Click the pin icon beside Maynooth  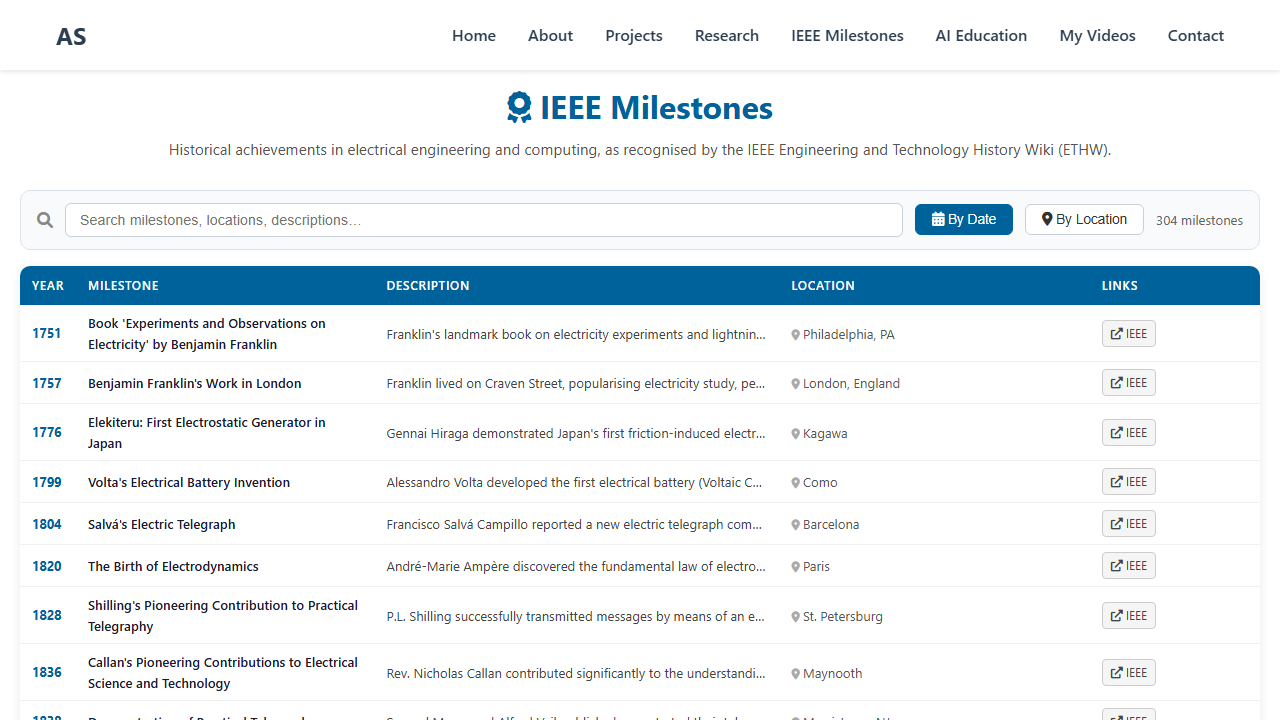pos(796,674)
